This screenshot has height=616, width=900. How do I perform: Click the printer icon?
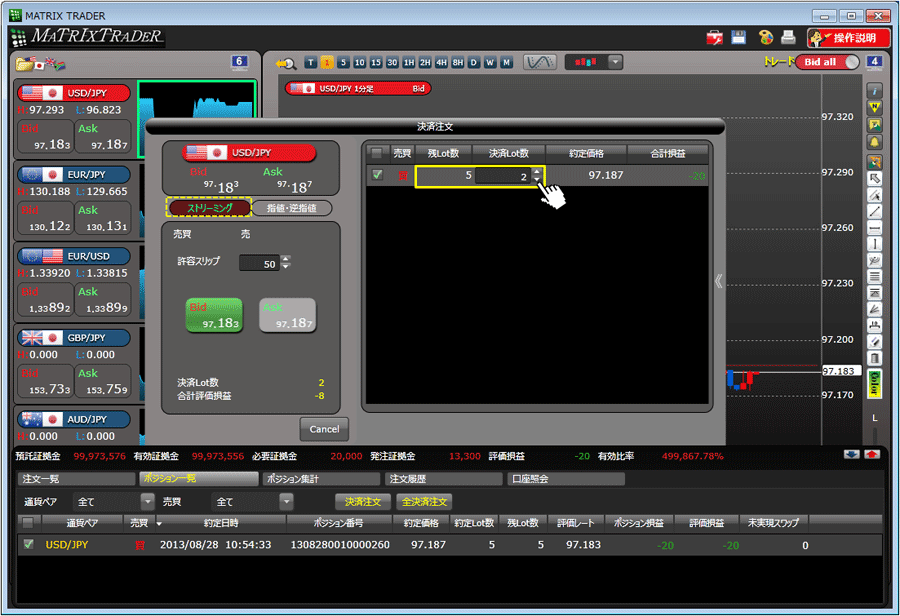click(789, 38)
